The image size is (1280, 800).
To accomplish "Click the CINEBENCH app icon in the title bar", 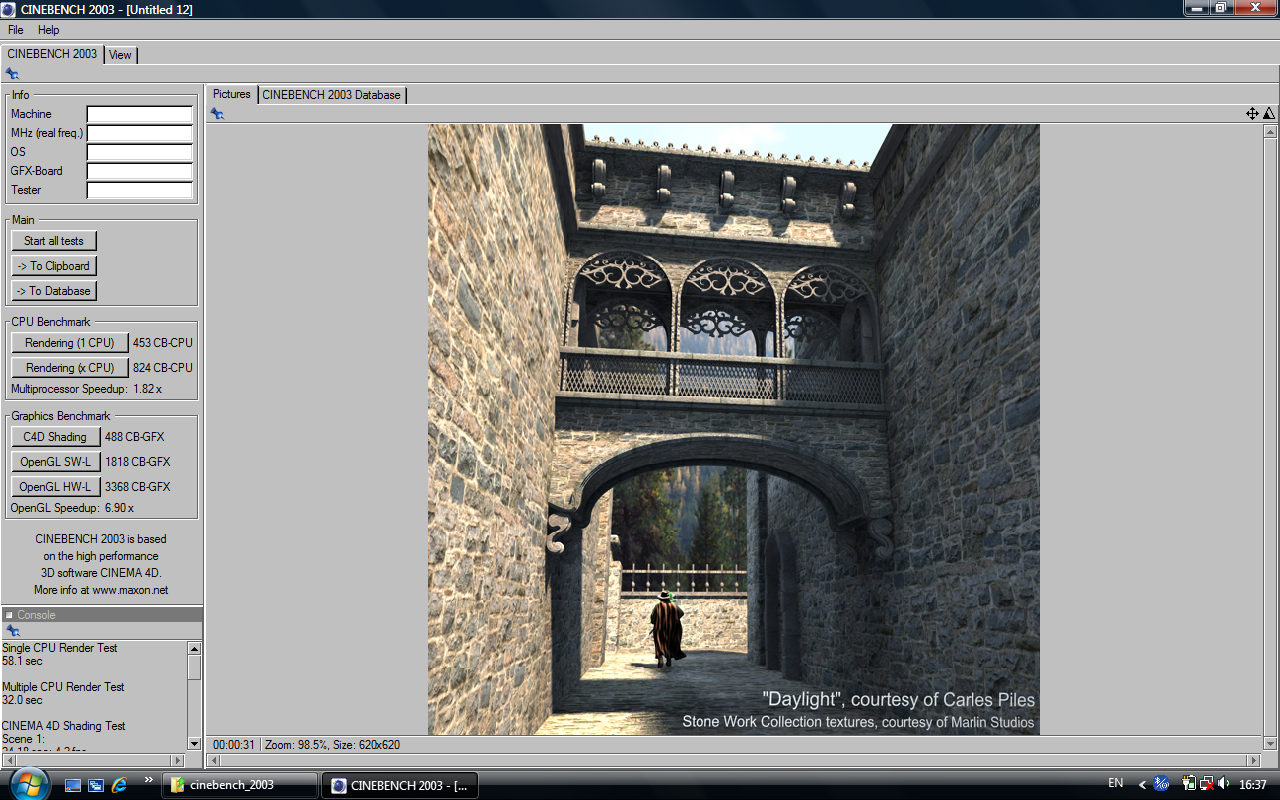I will point(10,9).
